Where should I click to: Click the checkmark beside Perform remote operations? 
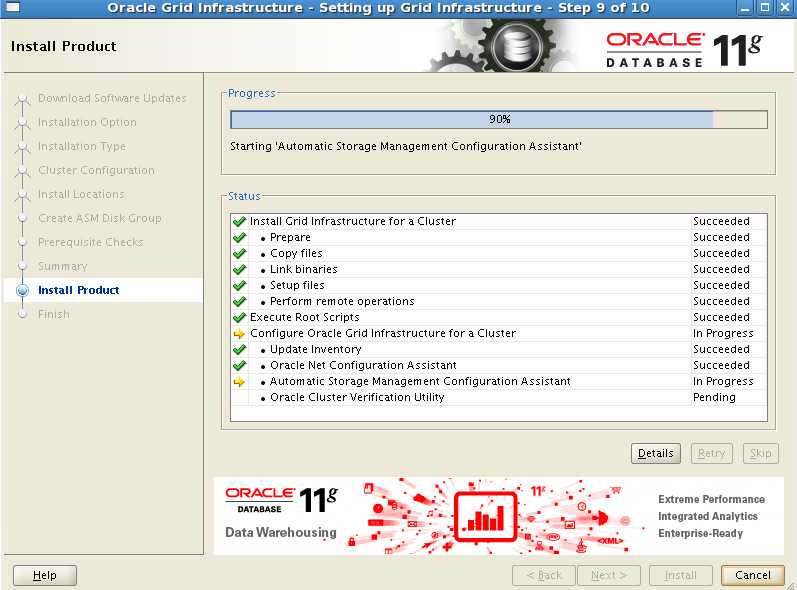(x=239, y=301)
